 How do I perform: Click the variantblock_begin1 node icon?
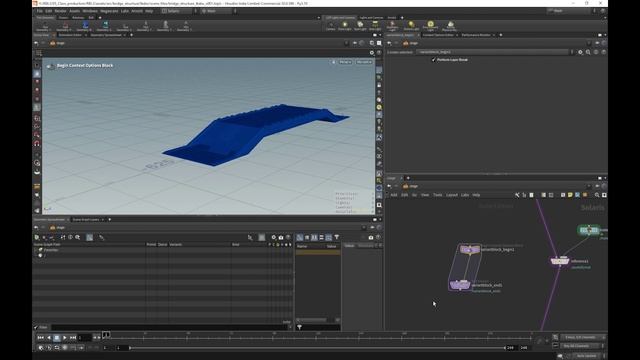pyautogui.click(x=470, y=249)
